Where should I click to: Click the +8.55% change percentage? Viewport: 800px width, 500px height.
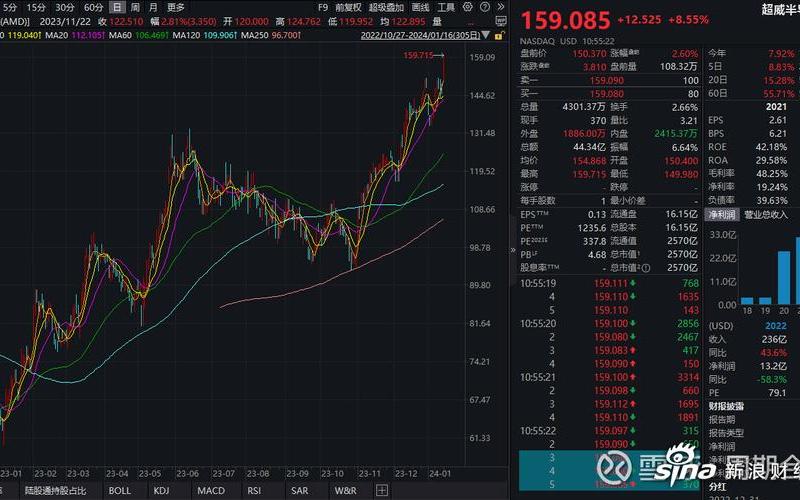coord(688,20)
